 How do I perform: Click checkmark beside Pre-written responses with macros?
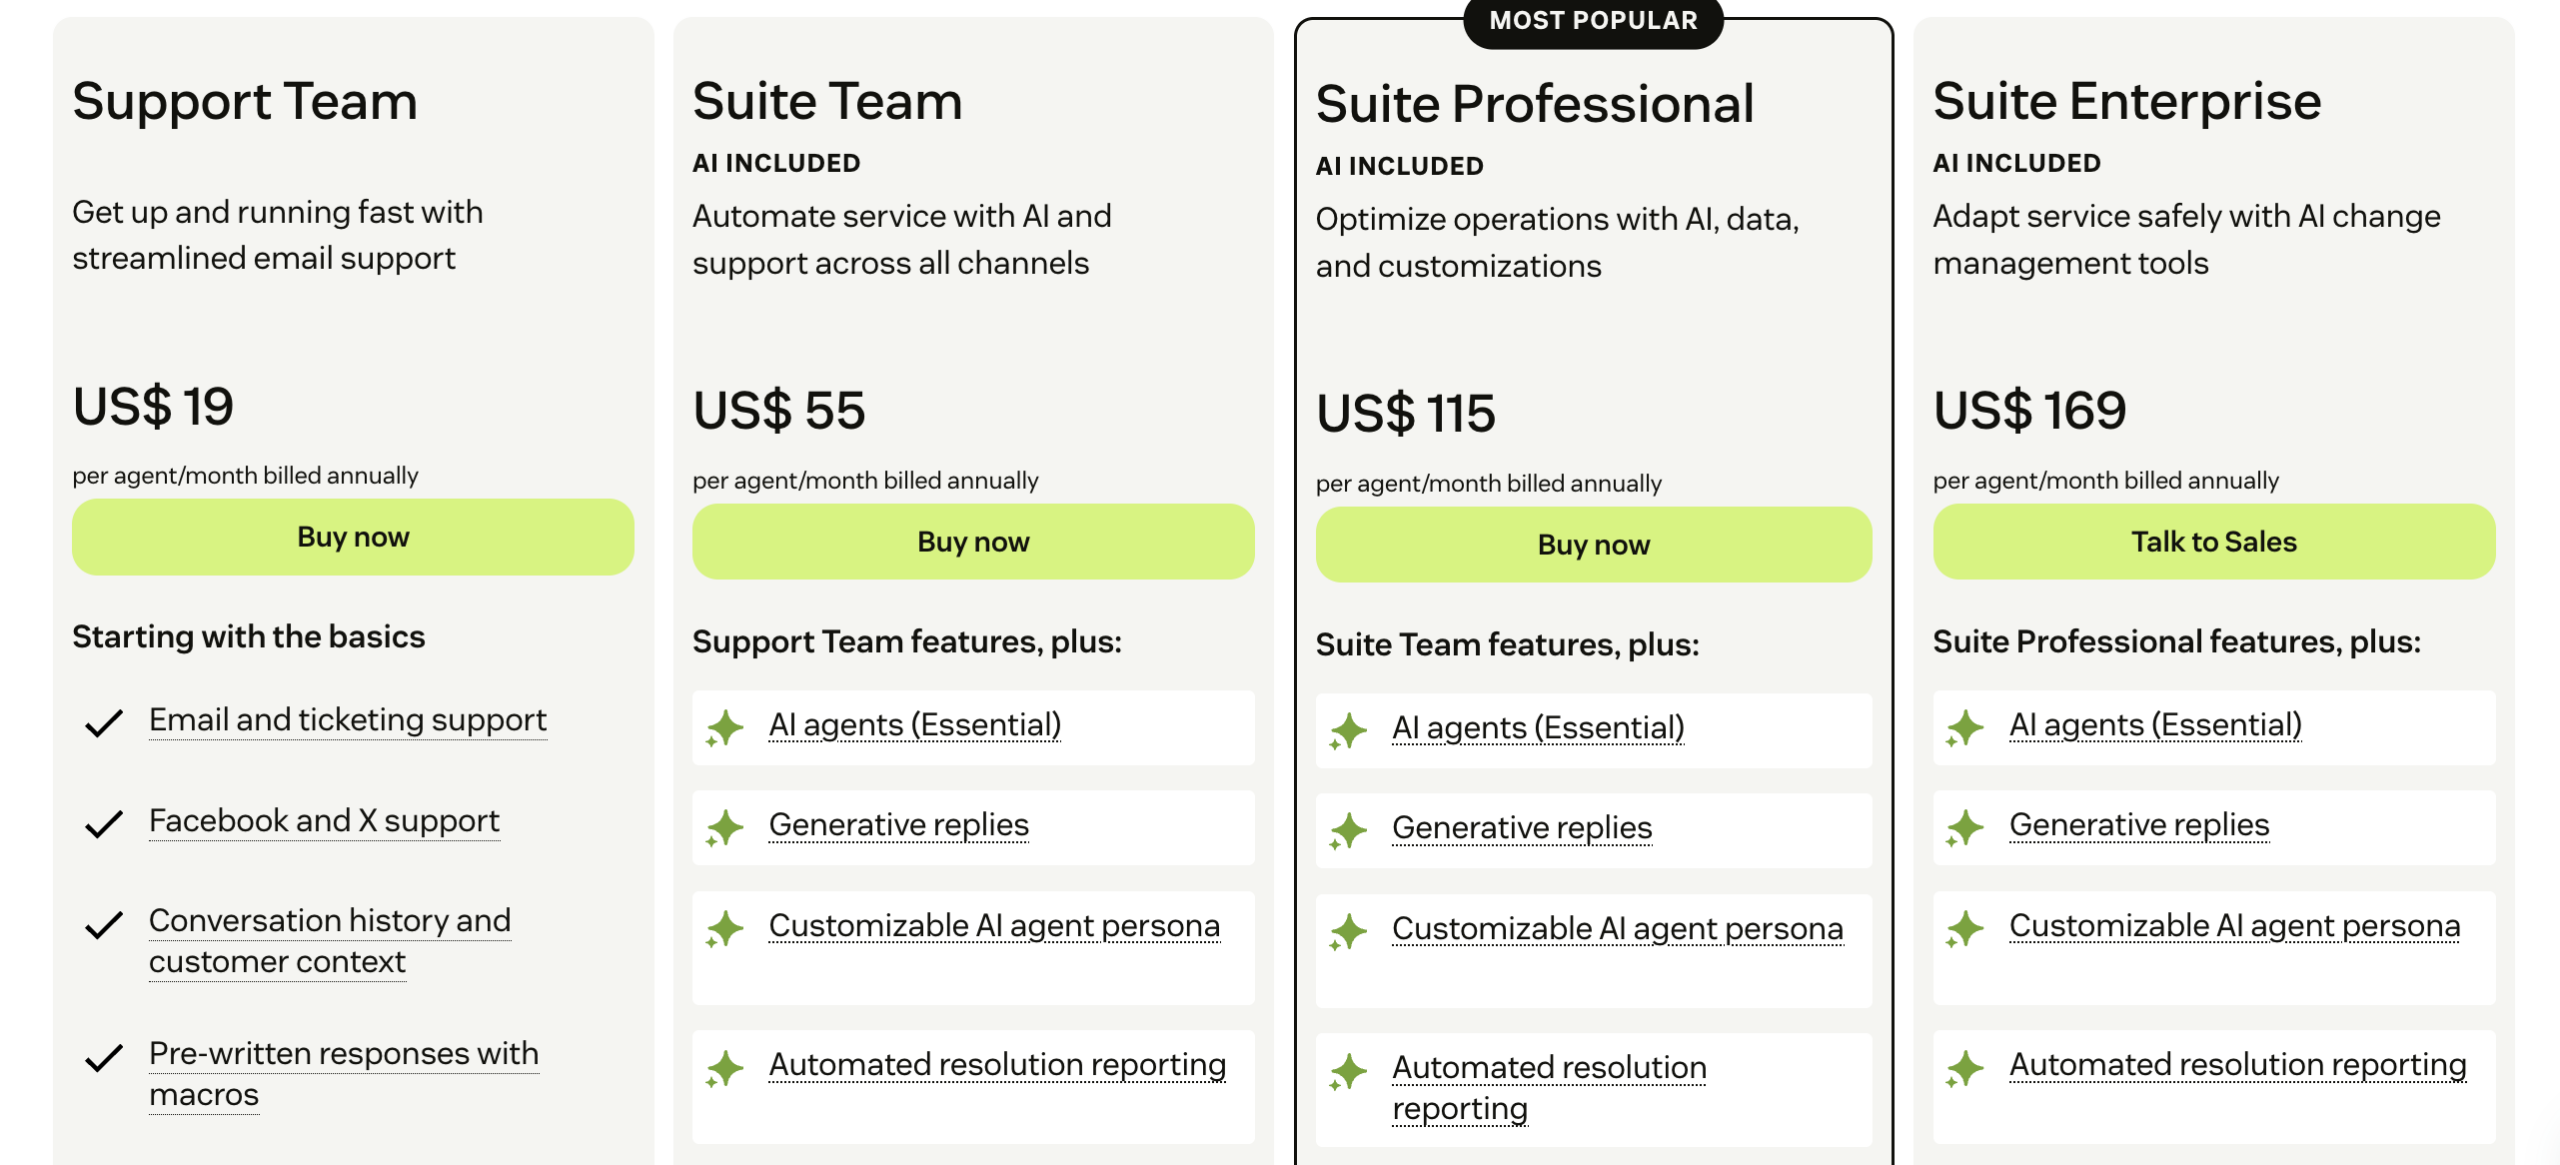pyautogui.click(x=104, y=1056)
